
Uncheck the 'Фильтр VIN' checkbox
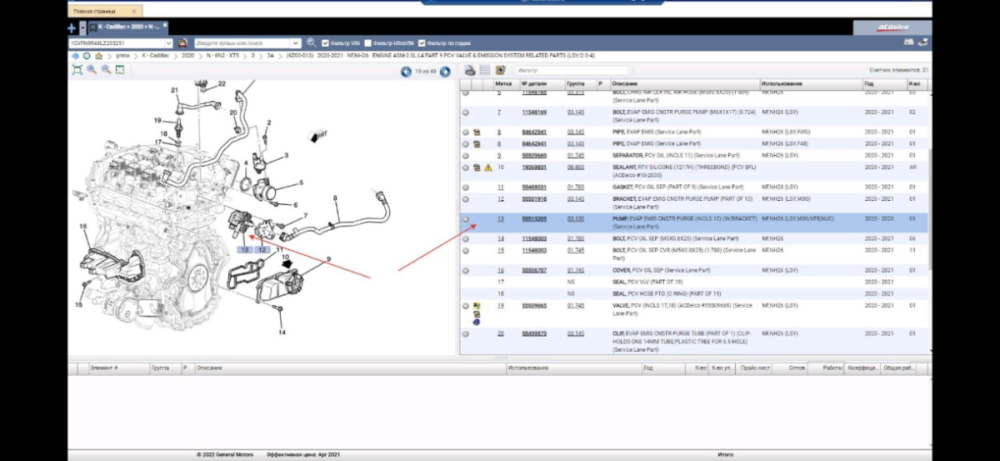click(x=326, y=43)
